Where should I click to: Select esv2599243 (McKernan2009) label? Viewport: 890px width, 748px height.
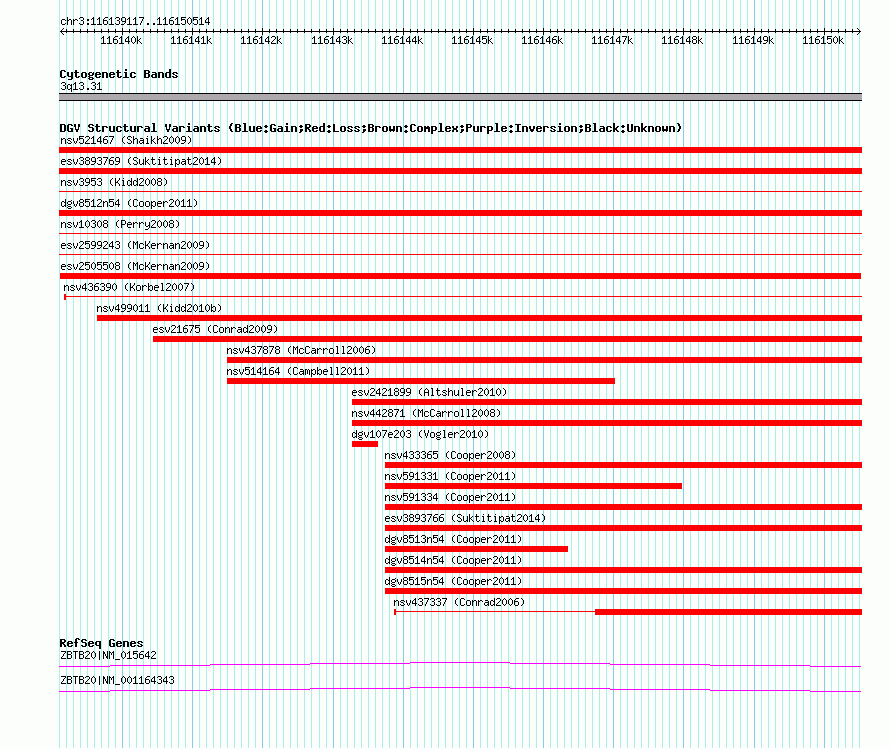pyautogui.click(x=135, y=245)
